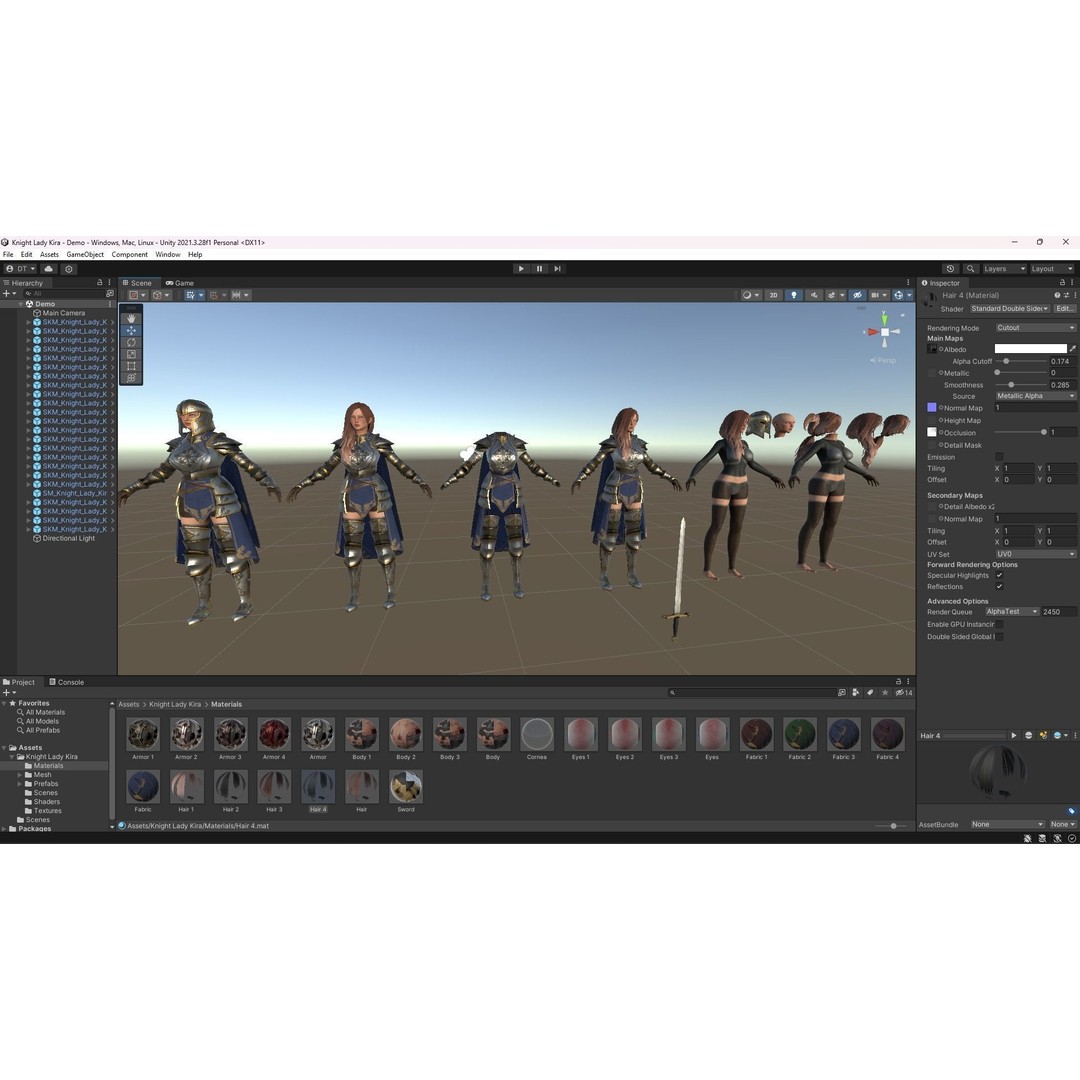Toggle Specular Highlights checkbox
The image size is (1080, 1080).
coord(999,575)
